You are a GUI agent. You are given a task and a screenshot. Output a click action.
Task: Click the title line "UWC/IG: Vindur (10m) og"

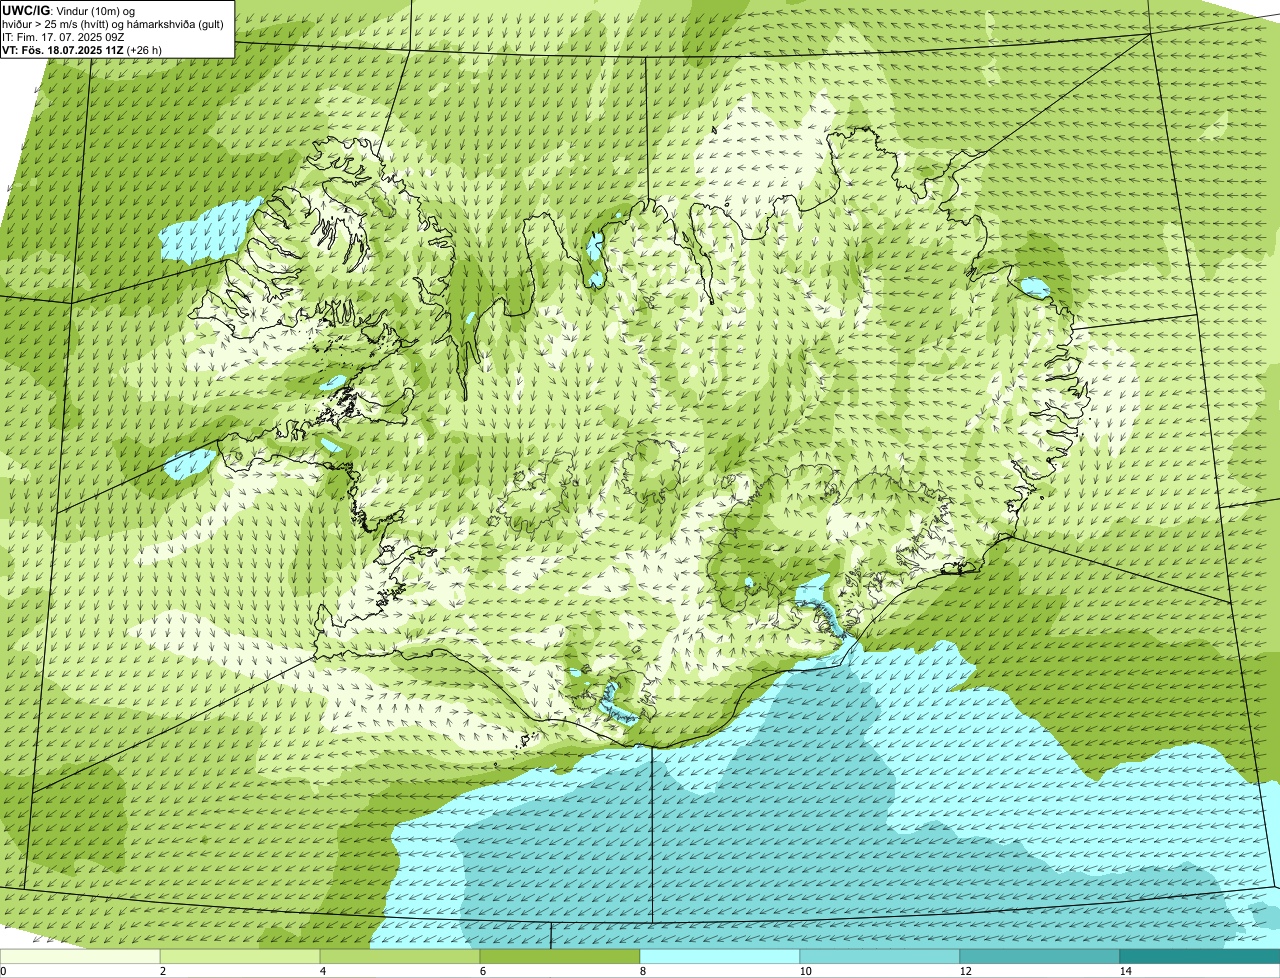pyautogui.click(x=68, y=9)
